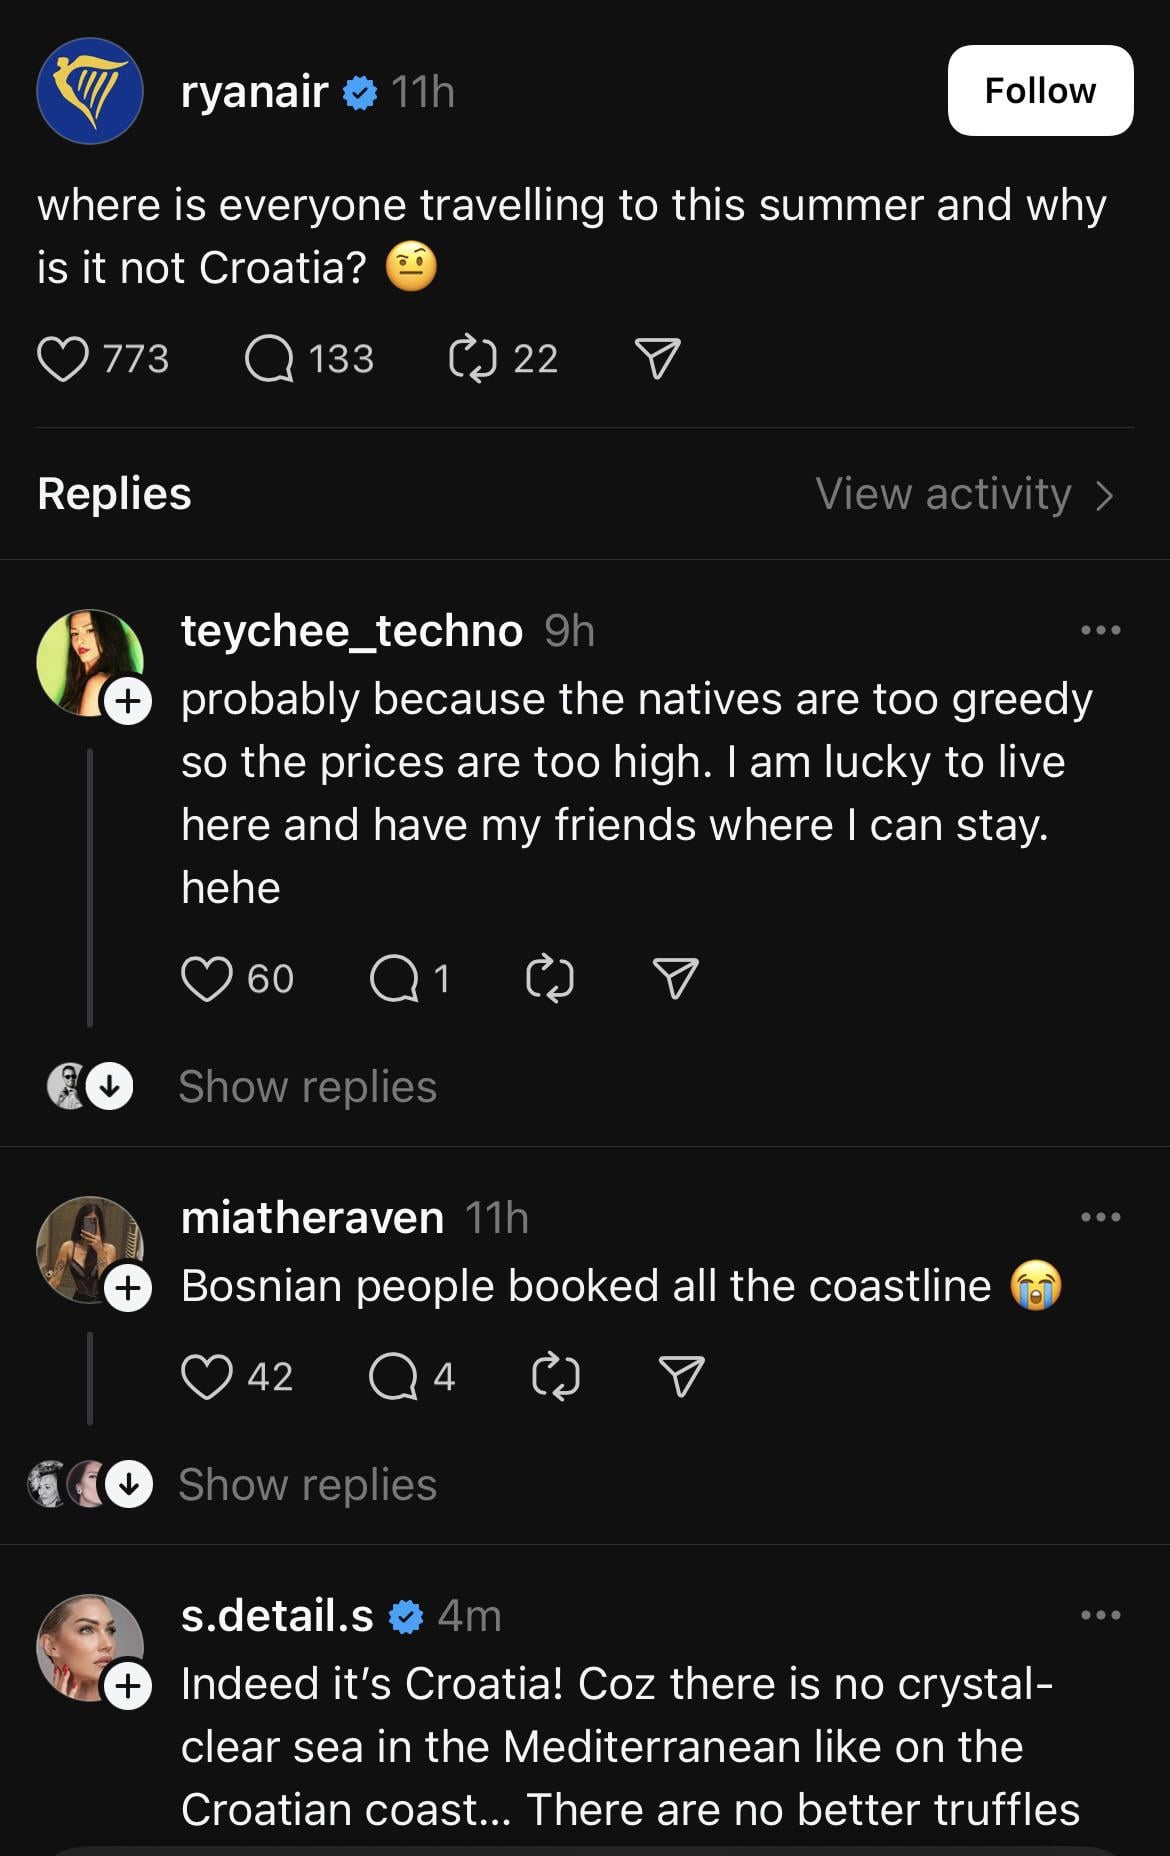Open more options for teychee_techno's reply
Viewport: 1170px width, 1856px height.
pos(1101,630)
